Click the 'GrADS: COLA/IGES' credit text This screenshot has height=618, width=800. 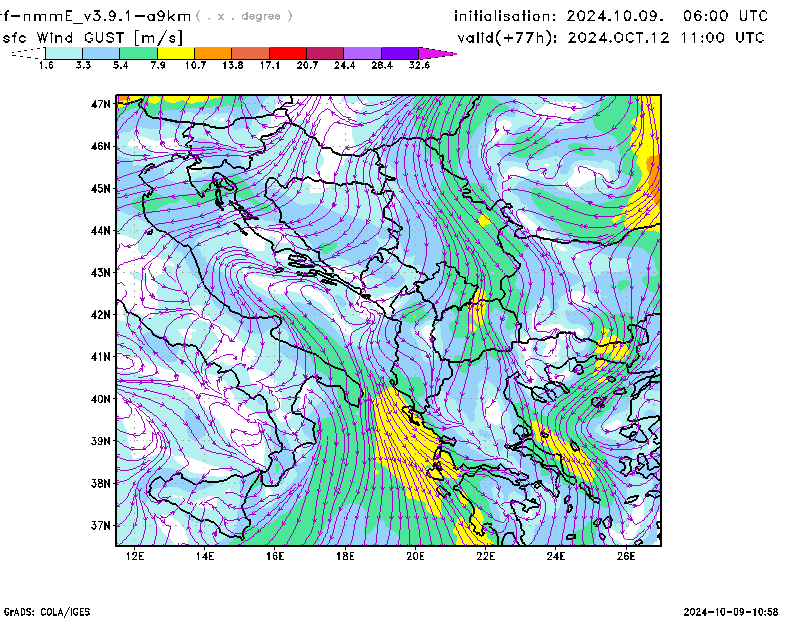[47, 612]
